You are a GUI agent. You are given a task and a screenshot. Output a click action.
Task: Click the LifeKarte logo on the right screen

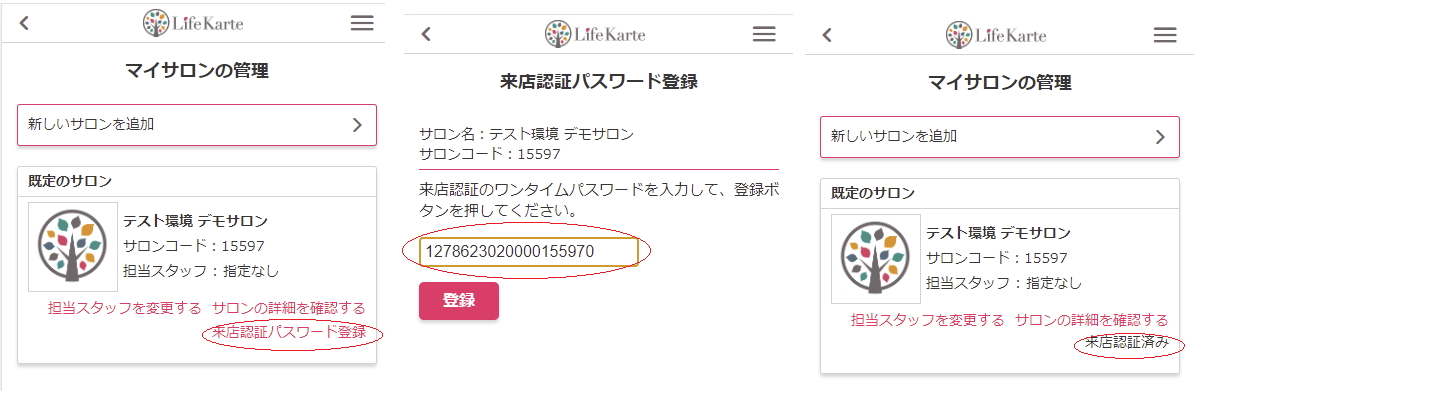click(996, 34)
